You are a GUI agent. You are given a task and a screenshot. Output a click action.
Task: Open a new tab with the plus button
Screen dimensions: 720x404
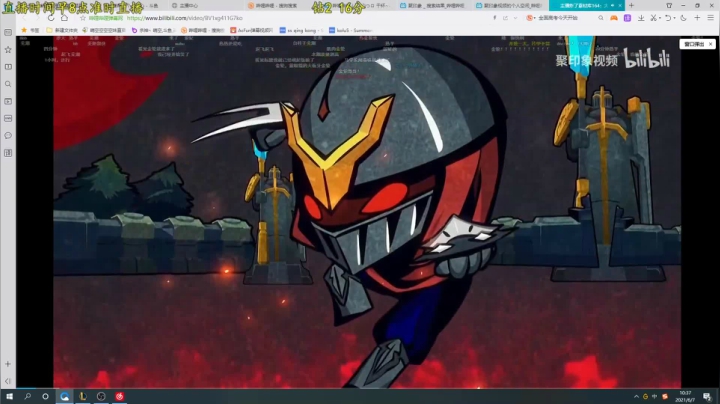pyautogui.click(x=631, y=6)
